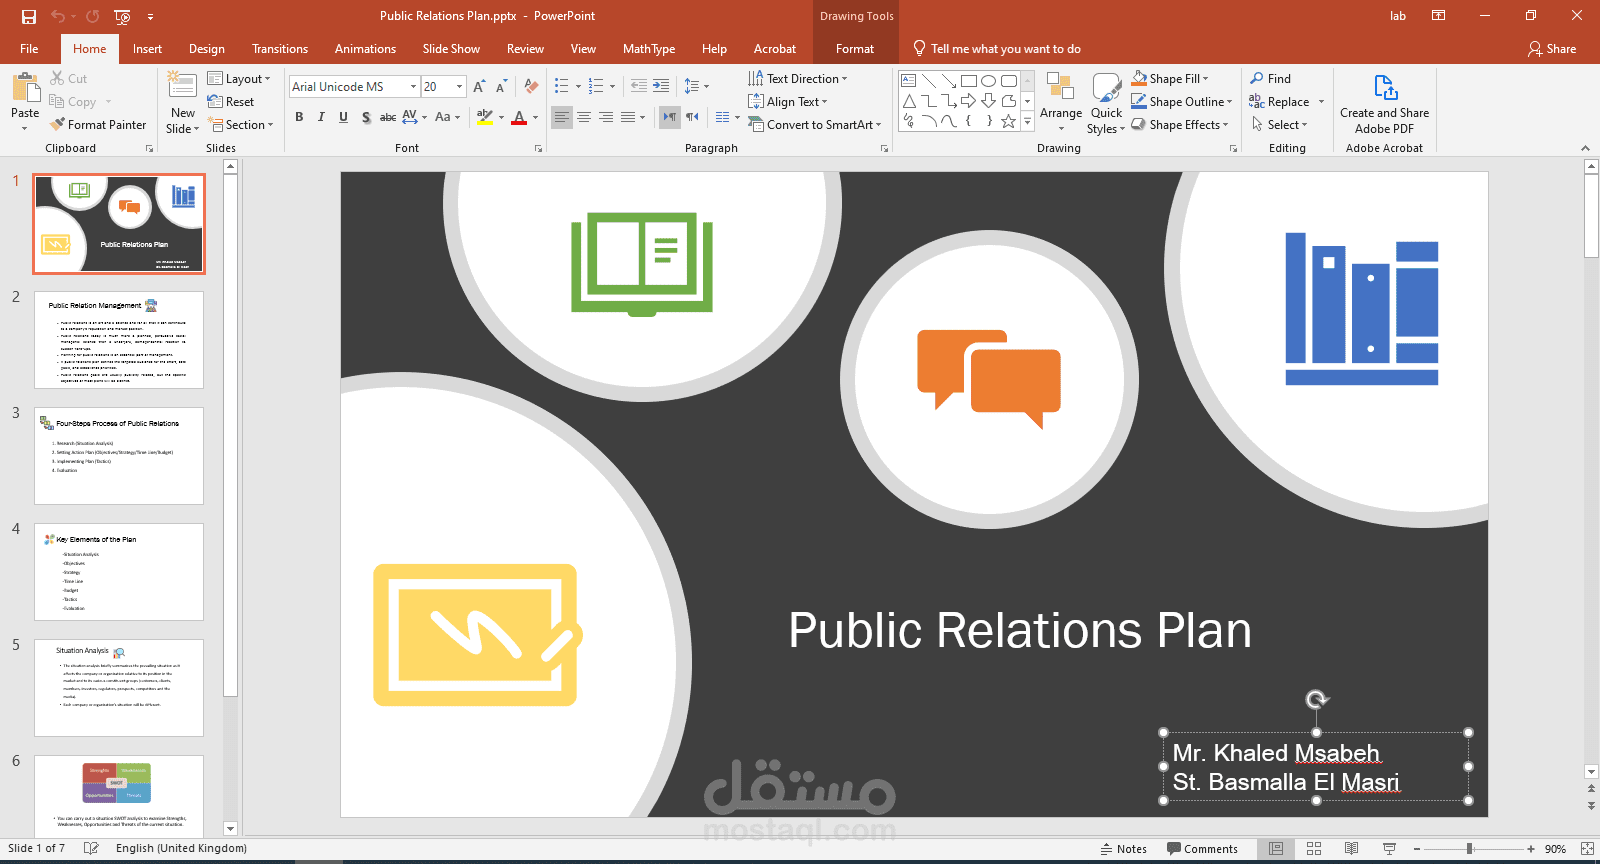
Task: Center the text alignment
Action: pyautogui.click(x=584, y=117)
